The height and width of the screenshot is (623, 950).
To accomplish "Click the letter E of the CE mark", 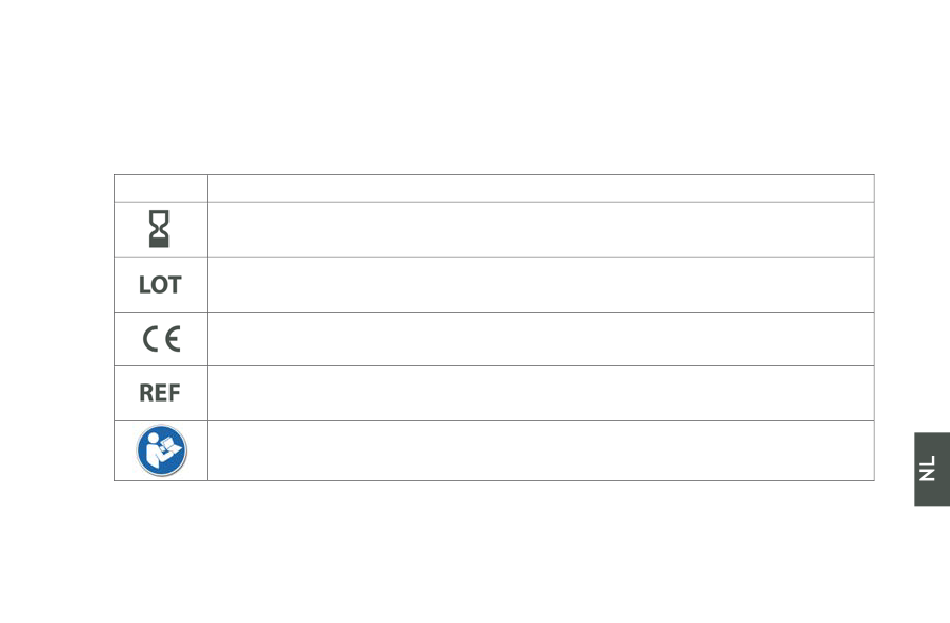I will (173, 339).
